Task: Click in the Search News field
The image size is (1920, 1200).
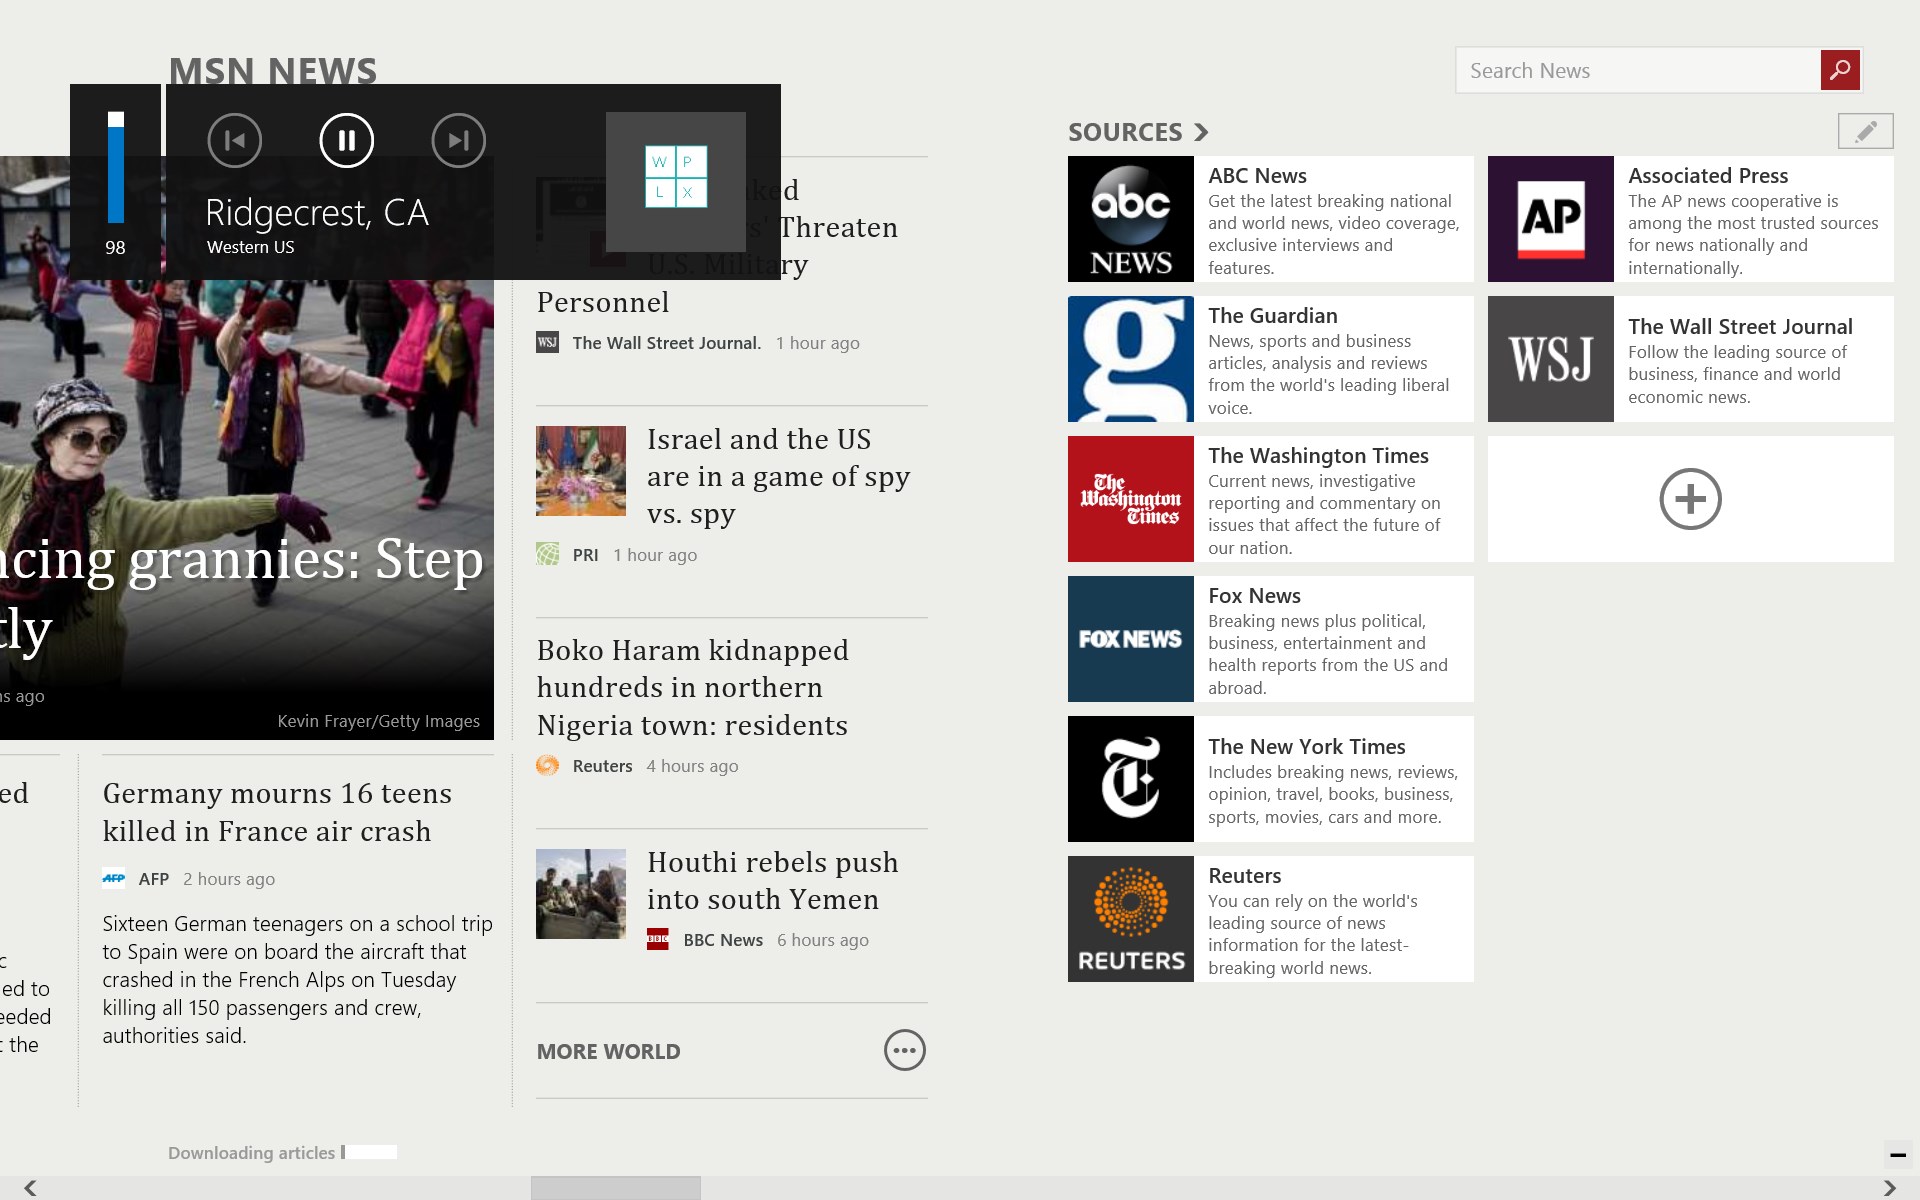Action: [x=1637, y=70]
